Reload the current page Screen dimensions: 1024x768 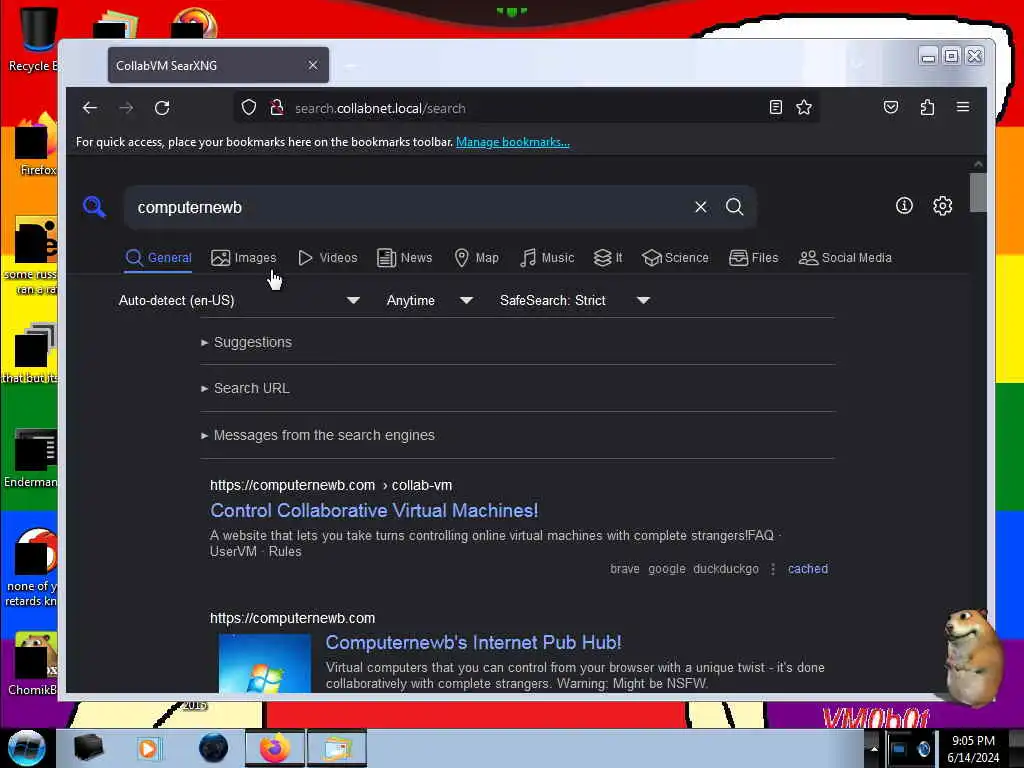162,108
